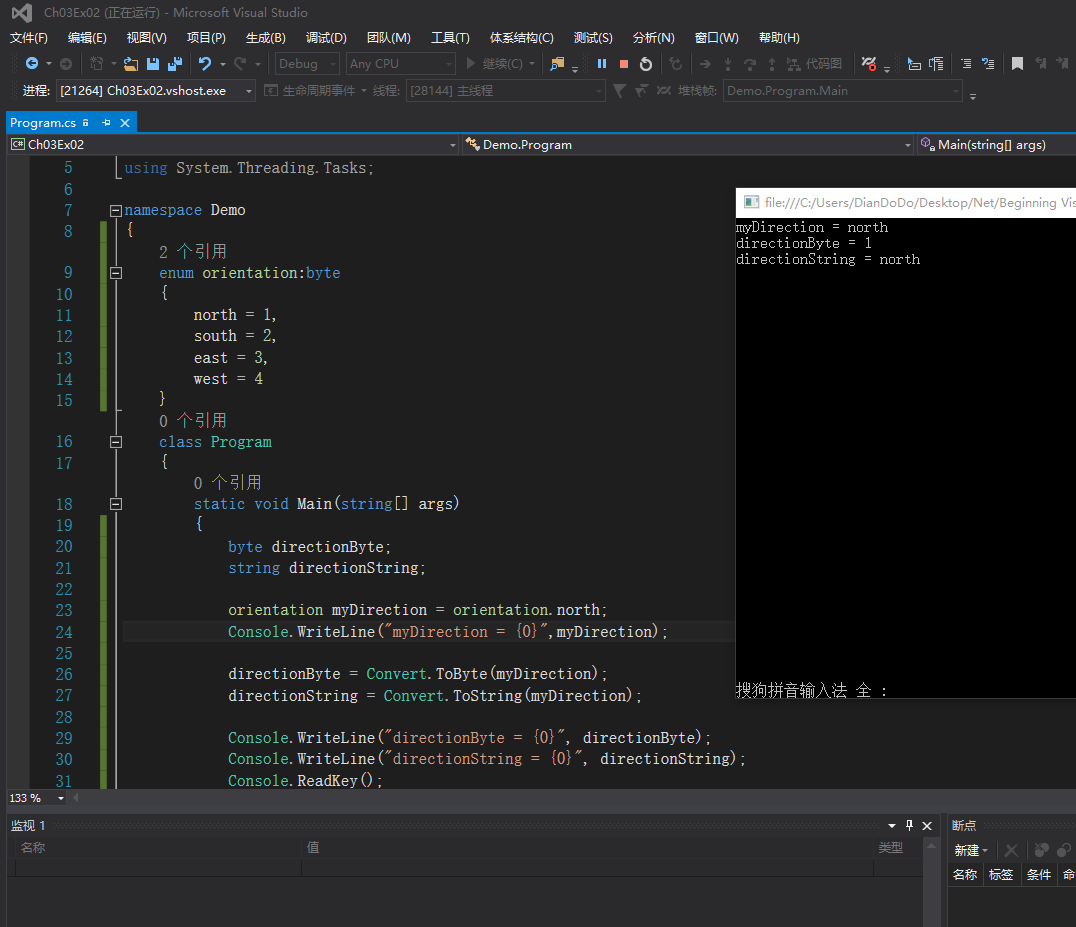Open the 调试(D) Debug menu

[326, 38]
